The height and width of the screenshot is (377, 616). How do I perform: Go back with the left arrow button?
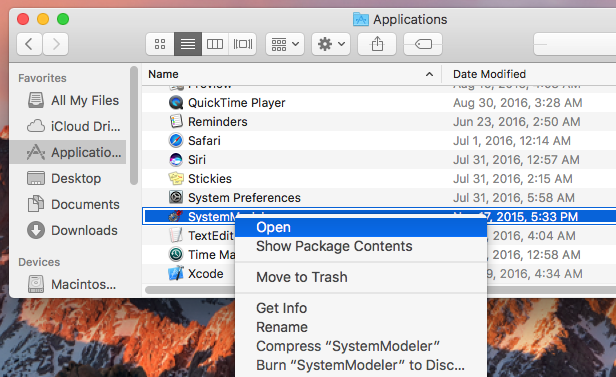point(29,44)
